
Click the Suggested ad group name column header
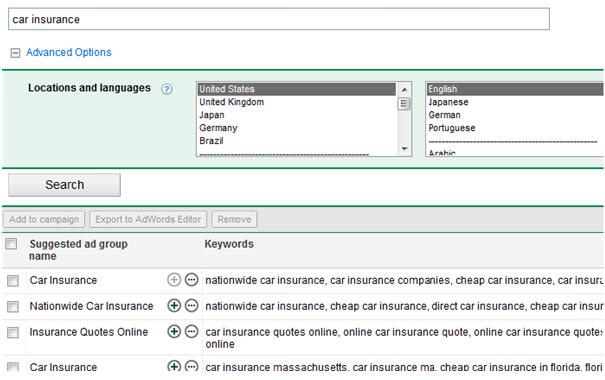(x=78, y=250)
